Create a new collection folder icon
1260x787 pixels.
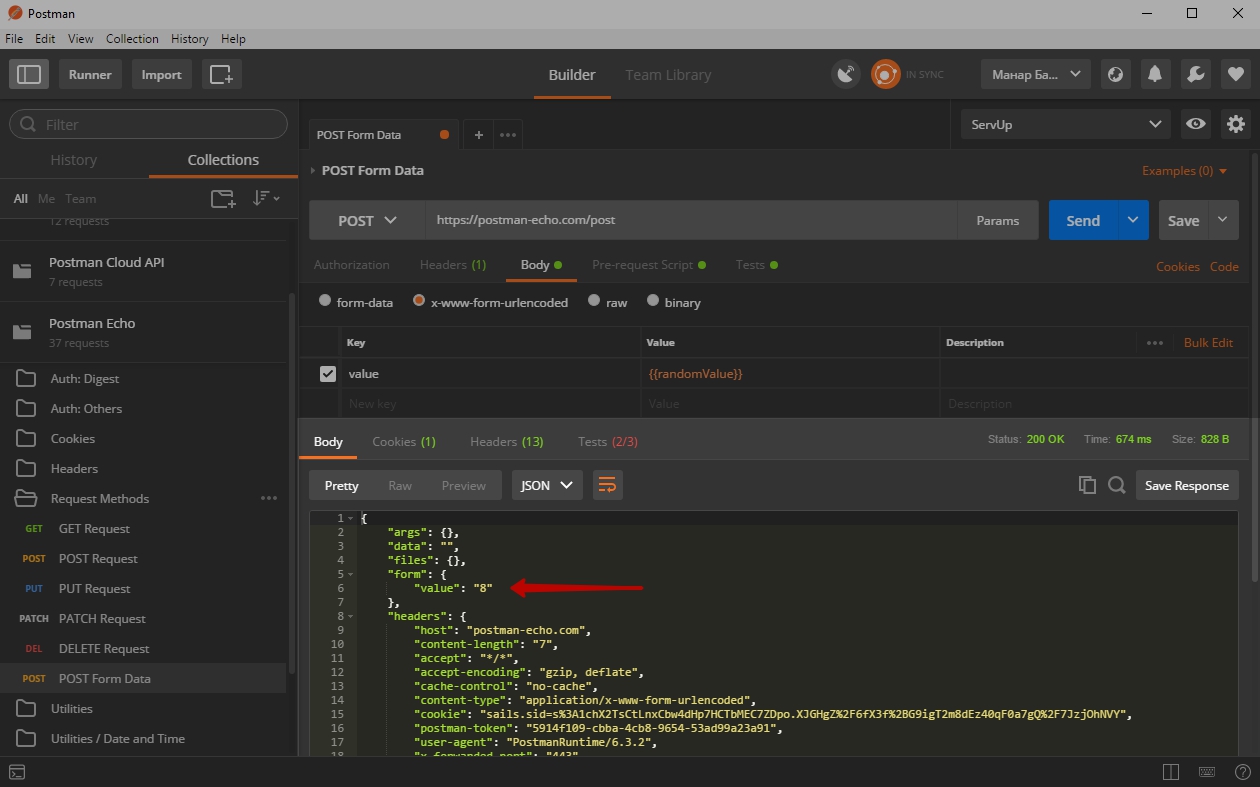point(223,198)
